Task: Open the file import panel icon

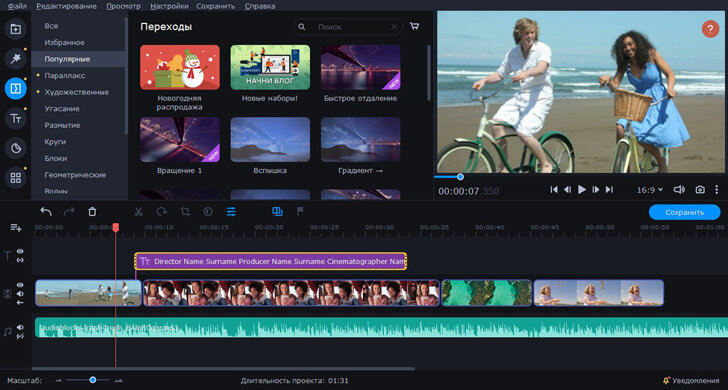Action: coord(15,29)
